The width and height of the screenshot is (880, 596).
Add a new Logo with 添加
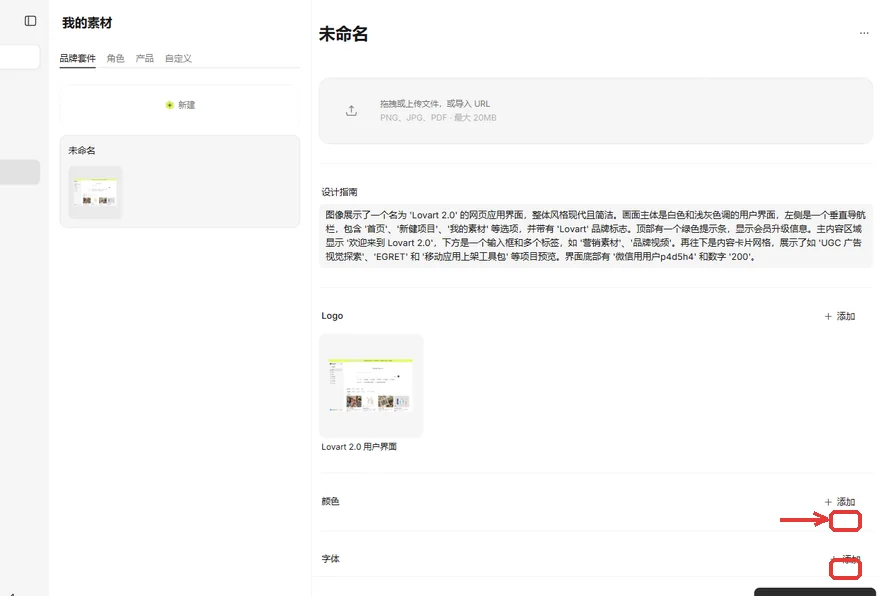(840, 317)
